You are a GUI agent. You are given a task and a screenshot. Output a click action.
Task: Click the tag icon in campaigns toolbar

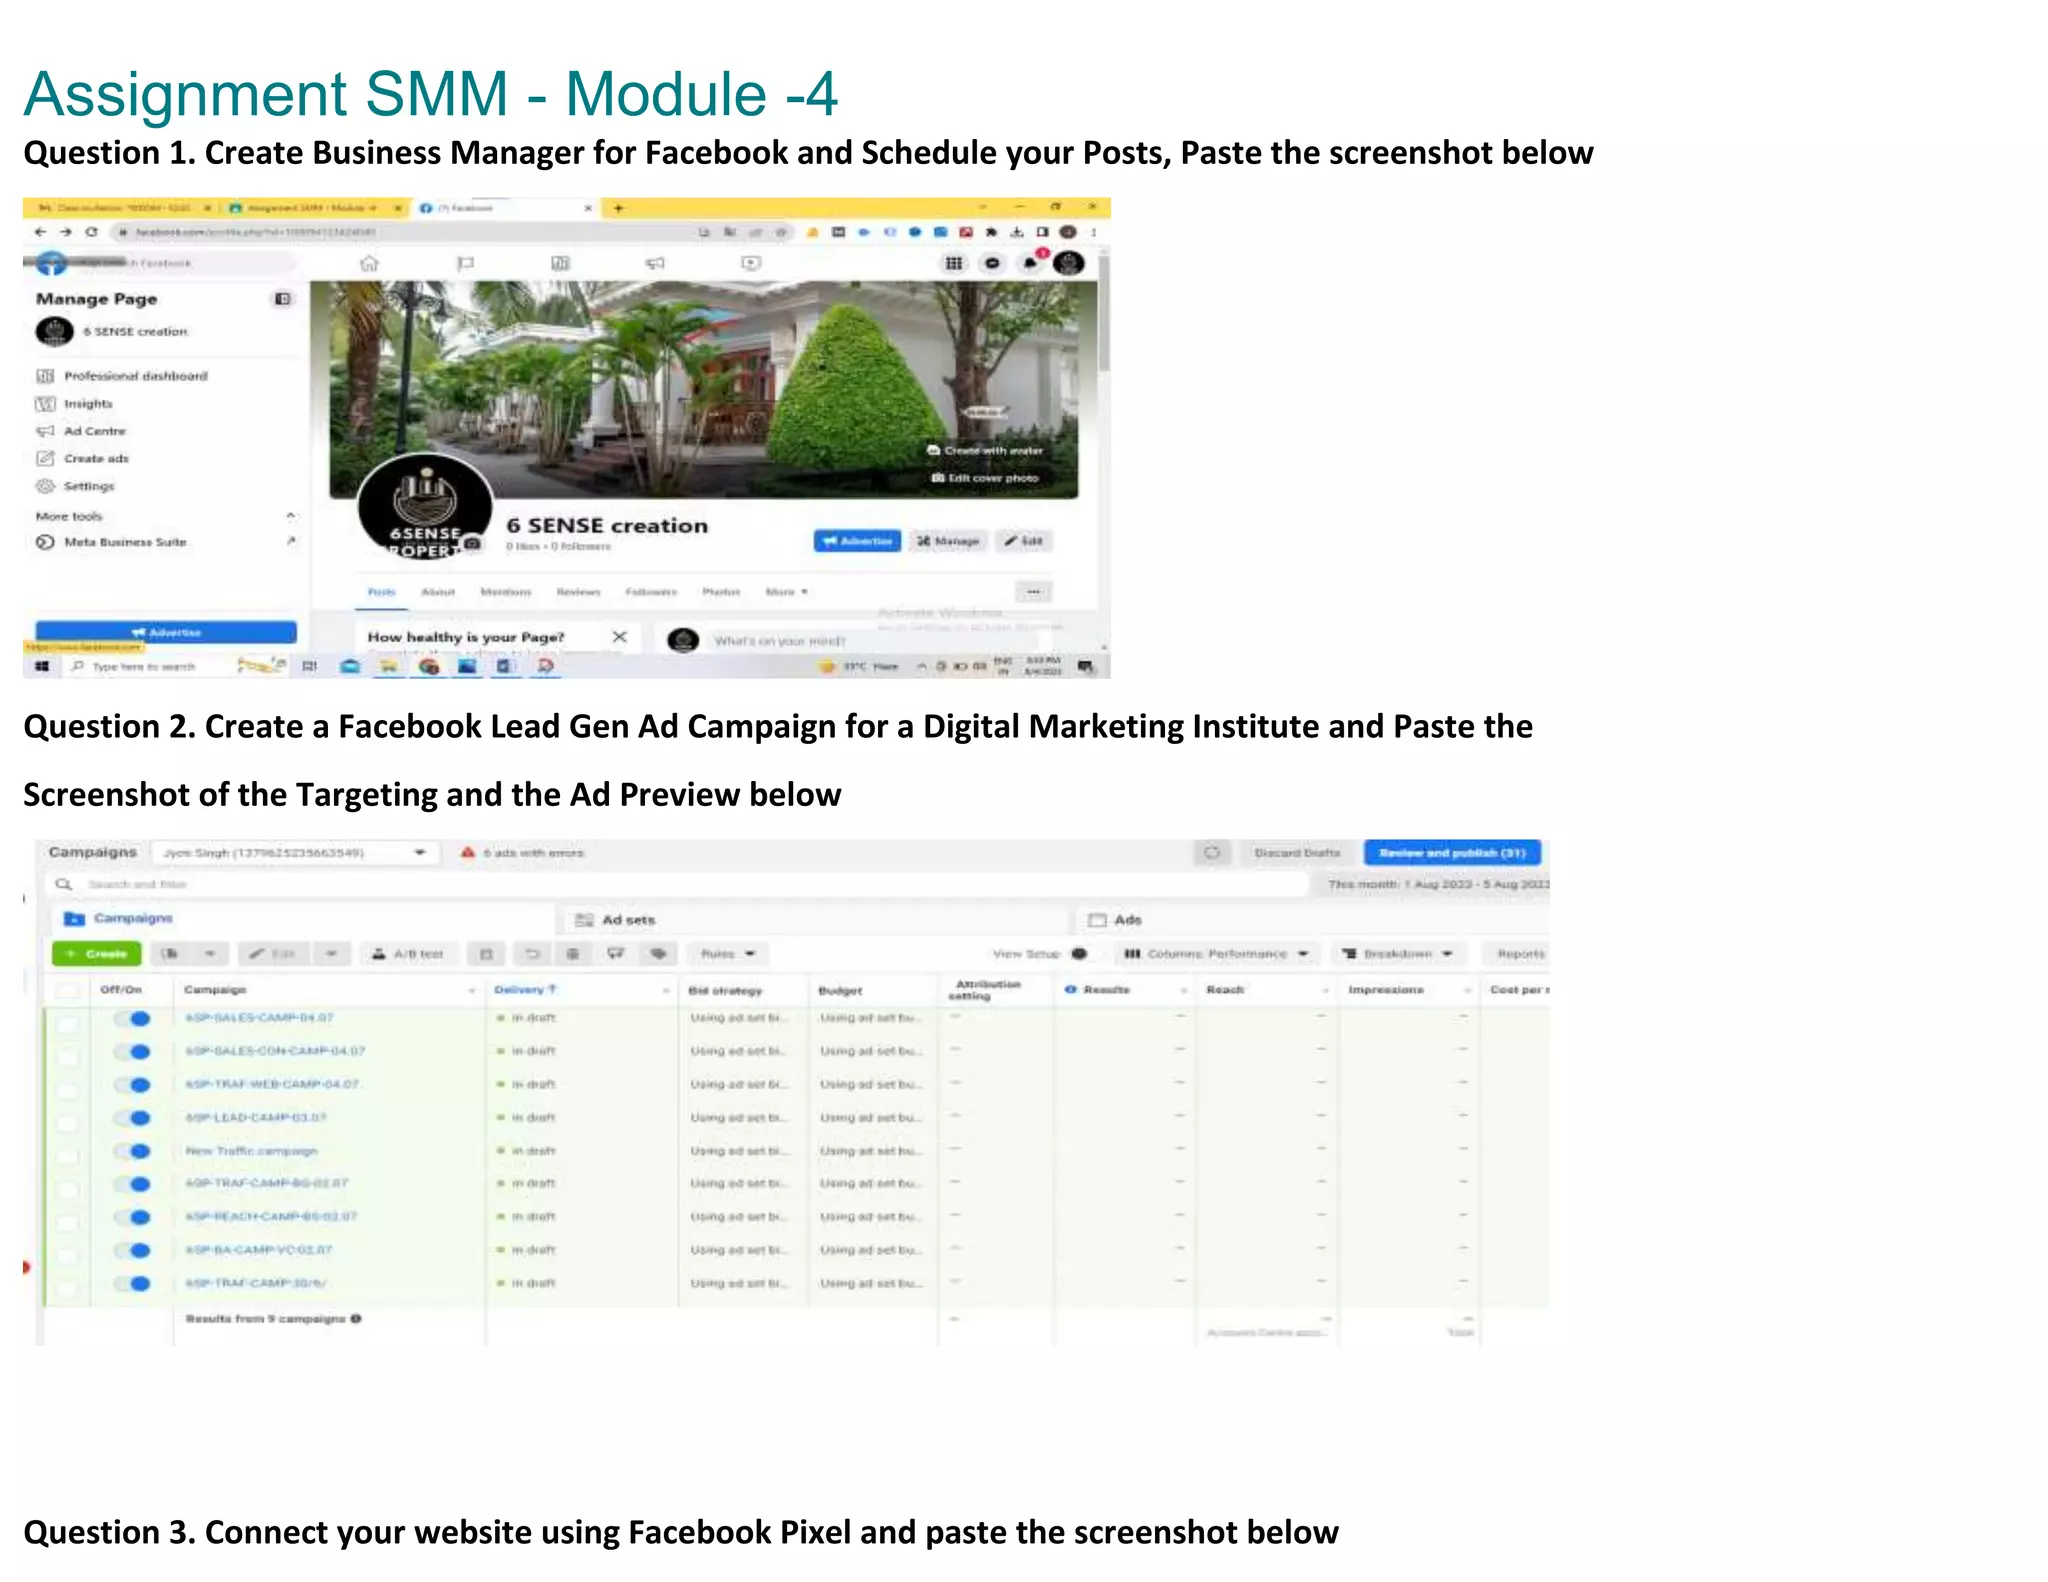point(658,954)
